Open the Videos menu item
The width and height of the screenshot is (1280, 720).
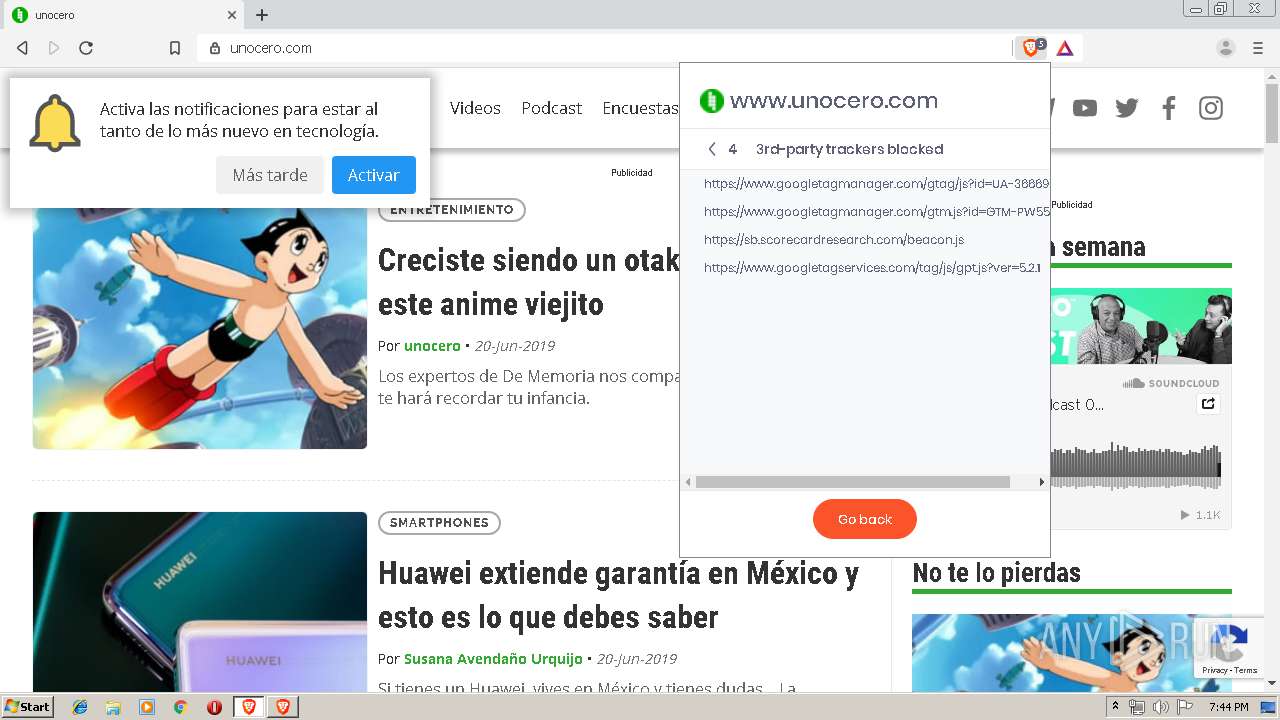475,108
